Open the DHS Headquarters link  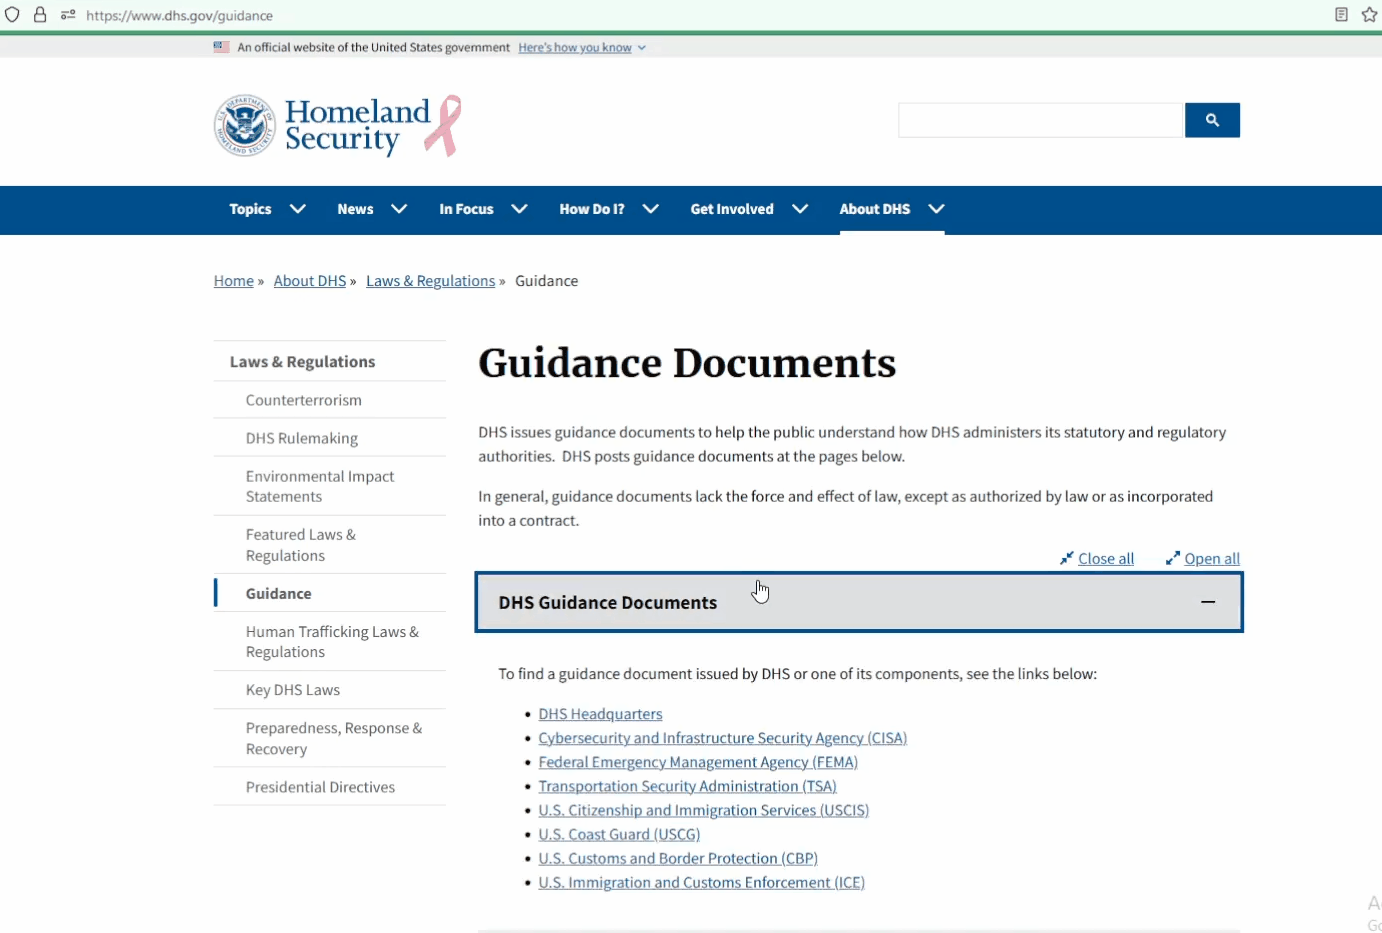point(600,714)
